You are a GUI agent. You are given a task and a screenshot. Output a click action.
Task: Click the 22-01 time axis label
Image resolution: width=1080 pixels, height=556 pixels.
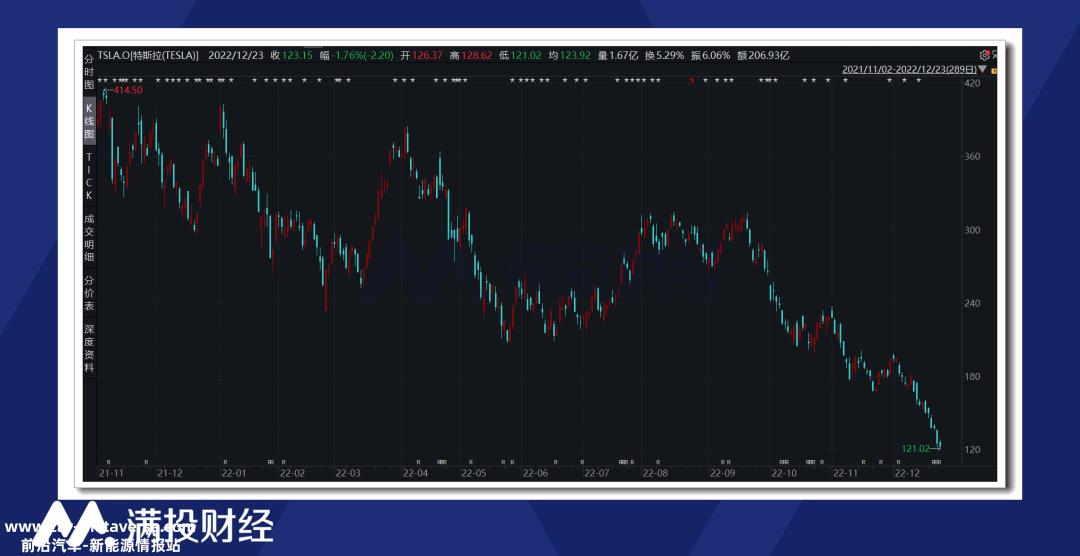[233, 473]
